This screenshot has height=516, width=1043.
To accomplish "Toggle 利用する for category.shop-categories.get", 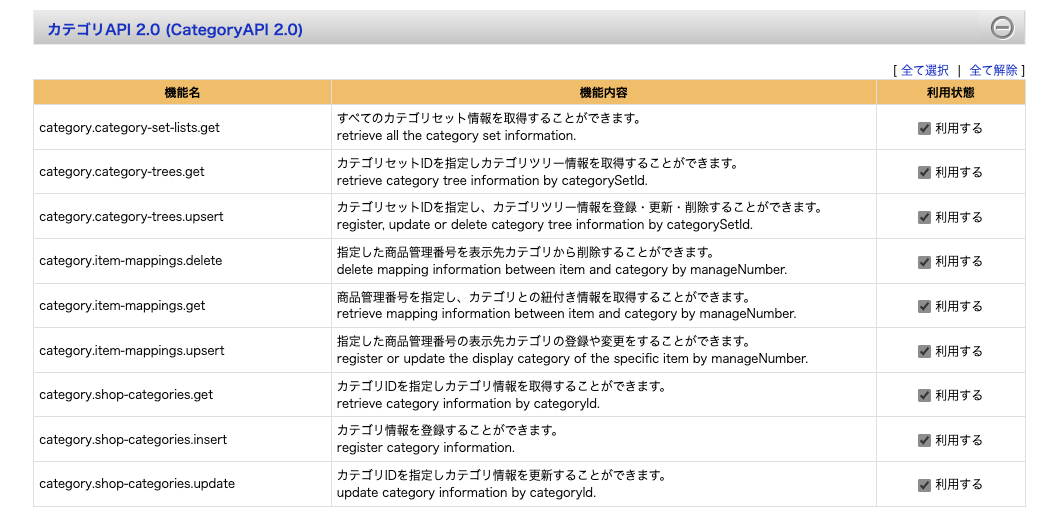I will tap(924, 395).
